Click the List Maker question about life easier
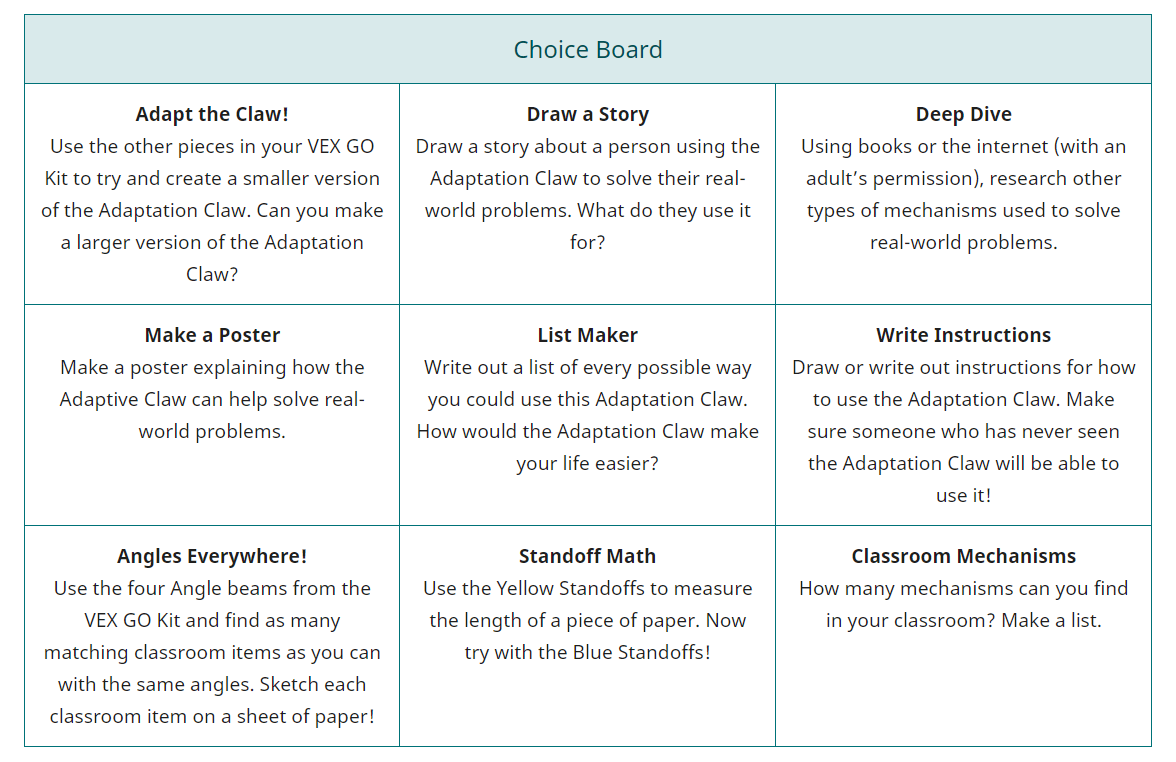This screenshot has height=762, width=1176. (x=588, y=447)
